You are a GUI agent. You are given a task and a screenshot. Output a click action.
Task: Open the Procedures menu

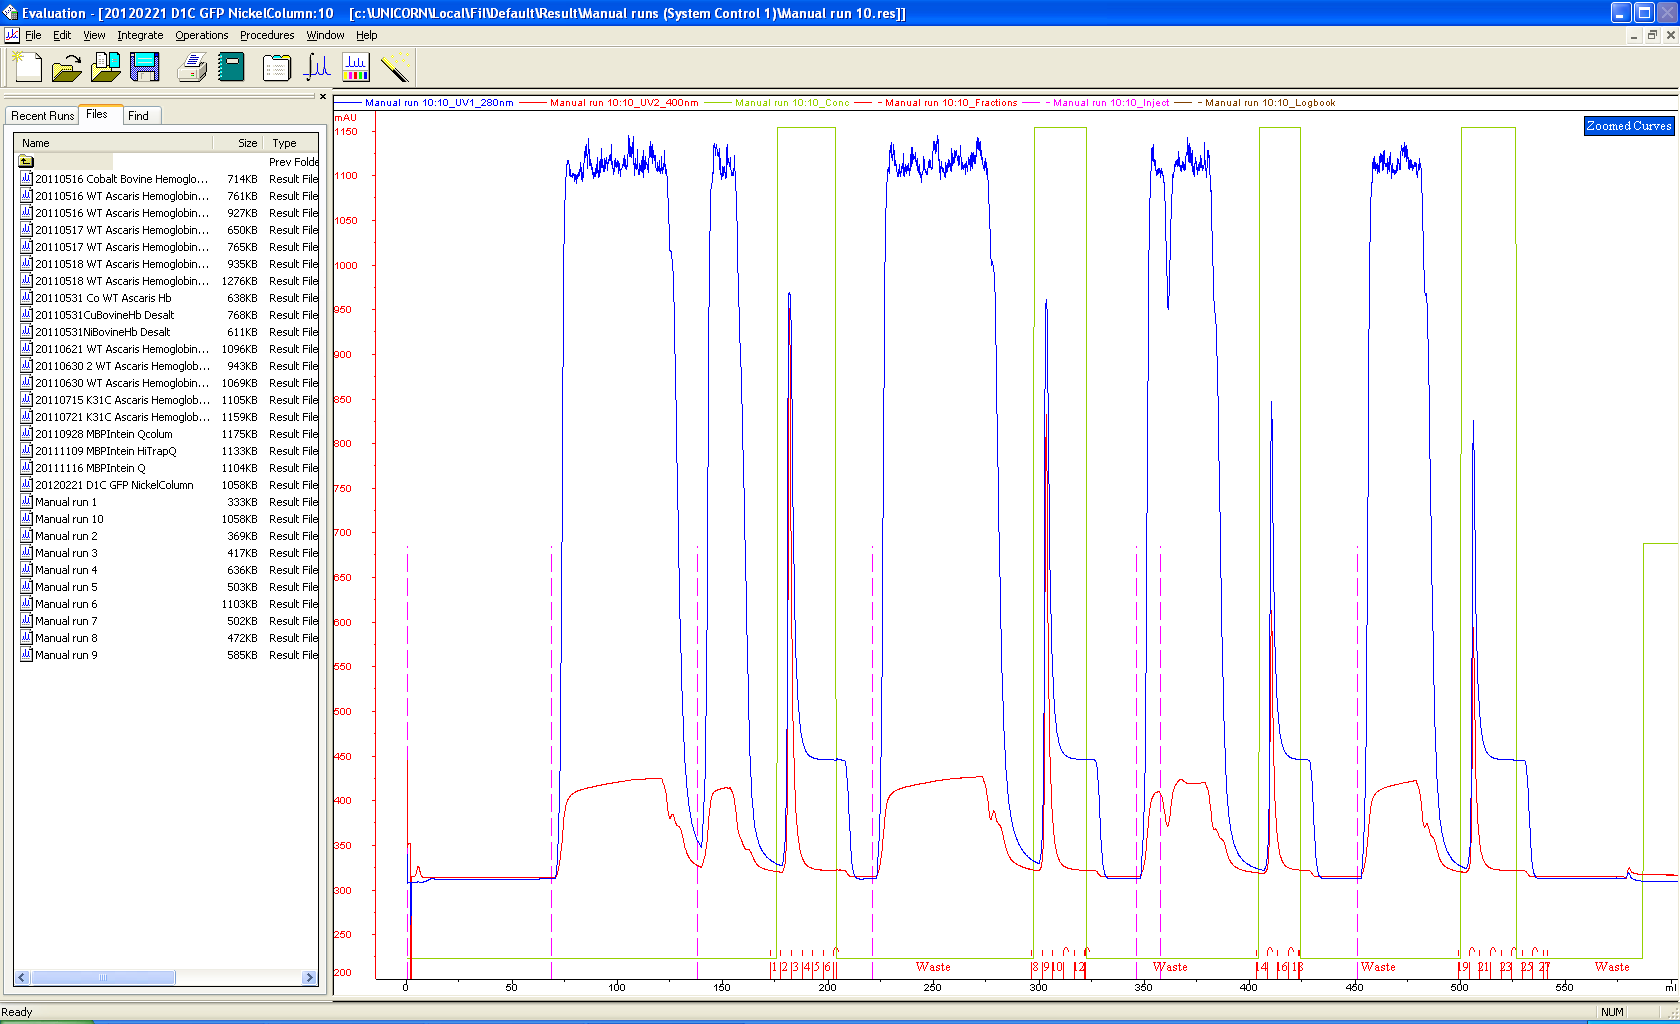(267, 35)
